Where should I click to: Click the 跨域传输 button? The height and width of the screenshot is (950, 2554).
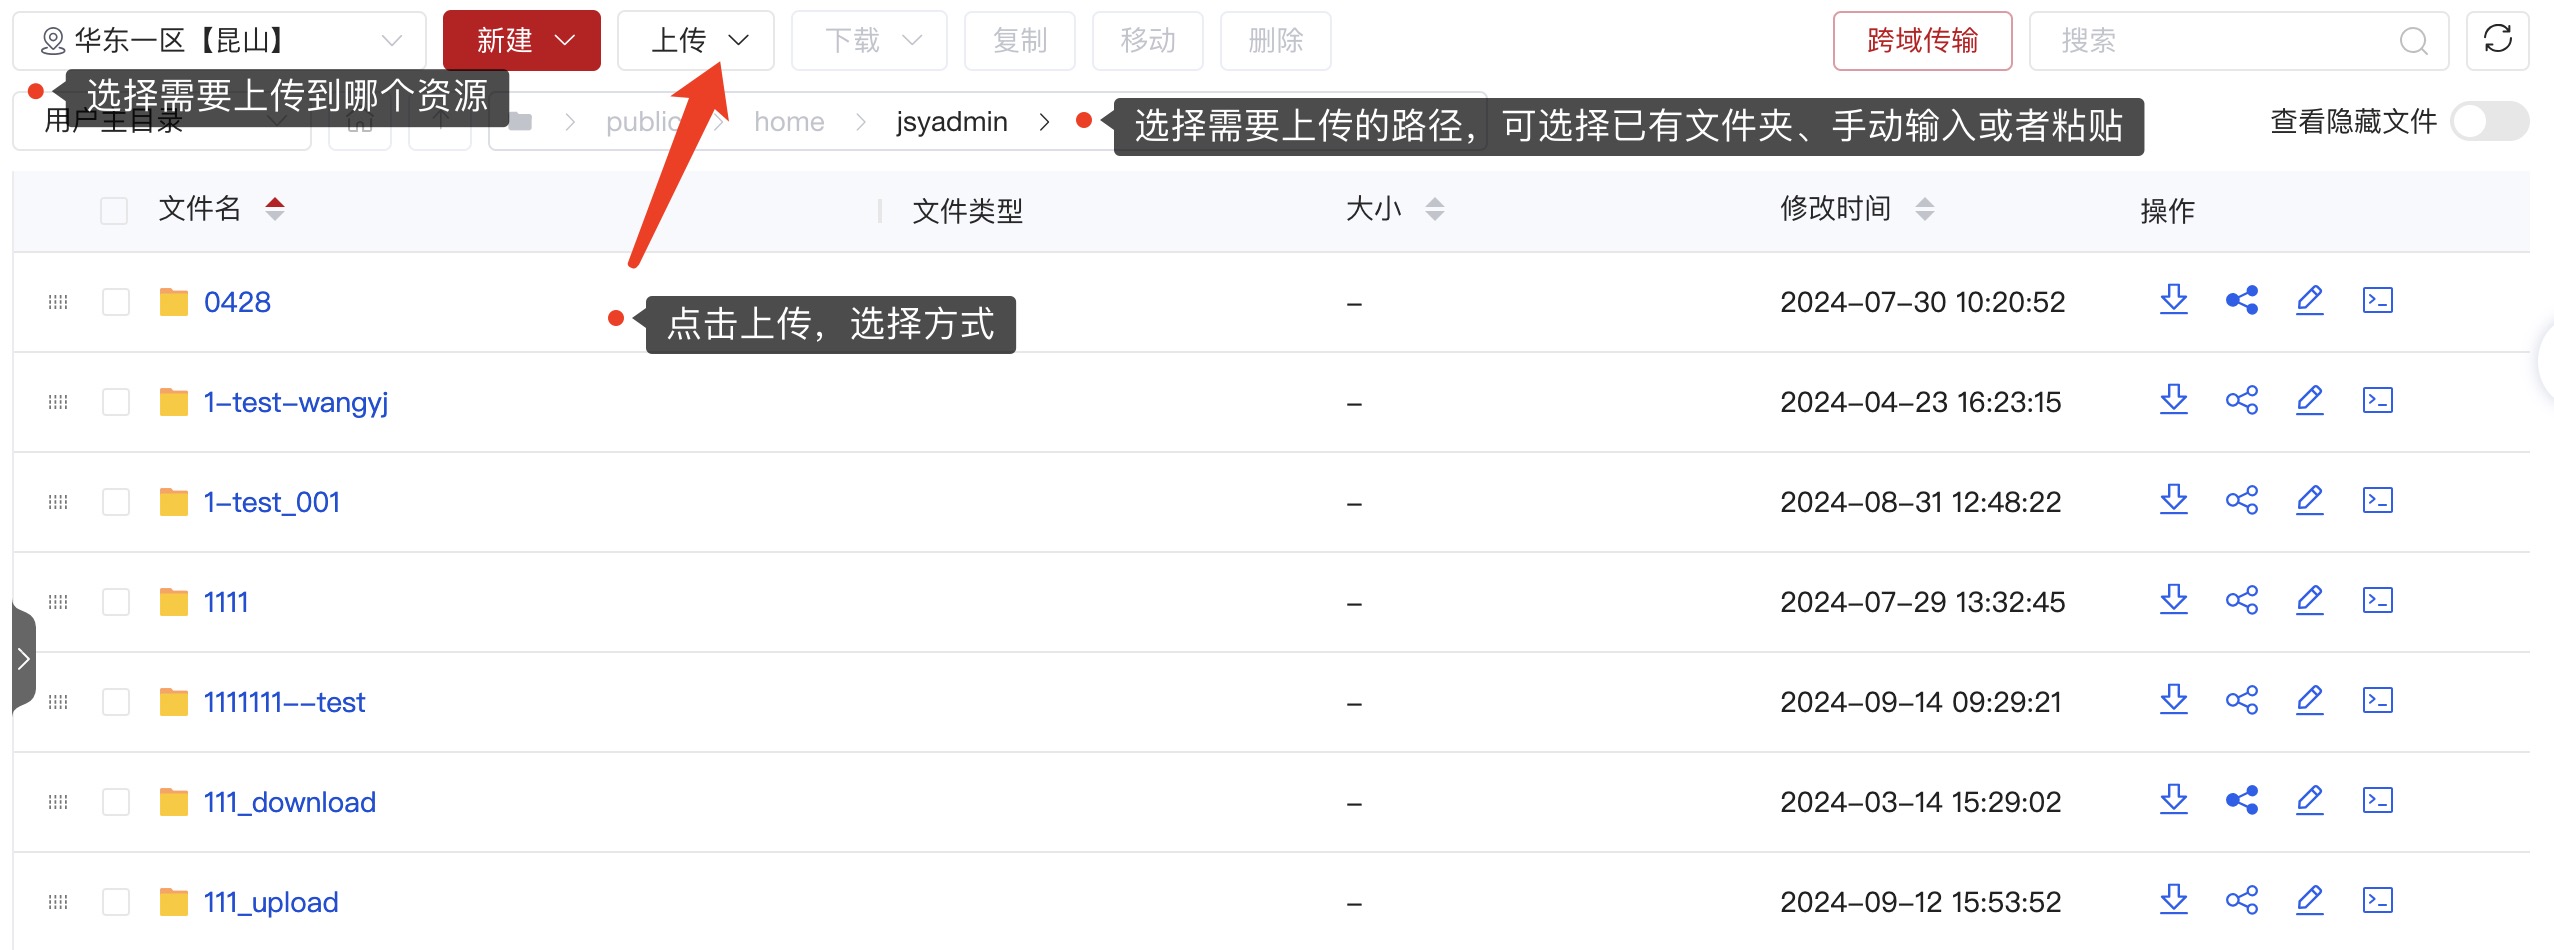(1922, 41)
